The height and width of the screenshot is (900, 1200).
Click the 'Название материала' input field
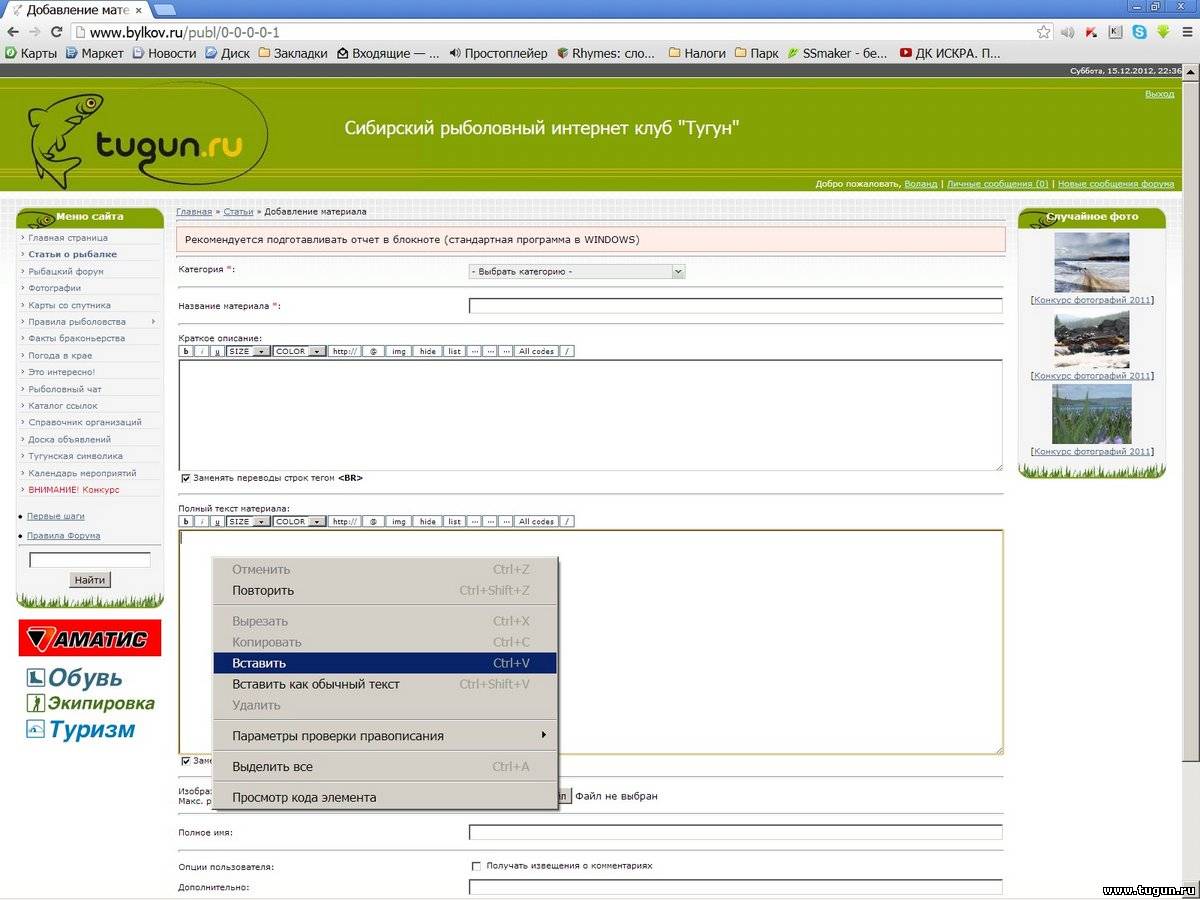(736, 306)
